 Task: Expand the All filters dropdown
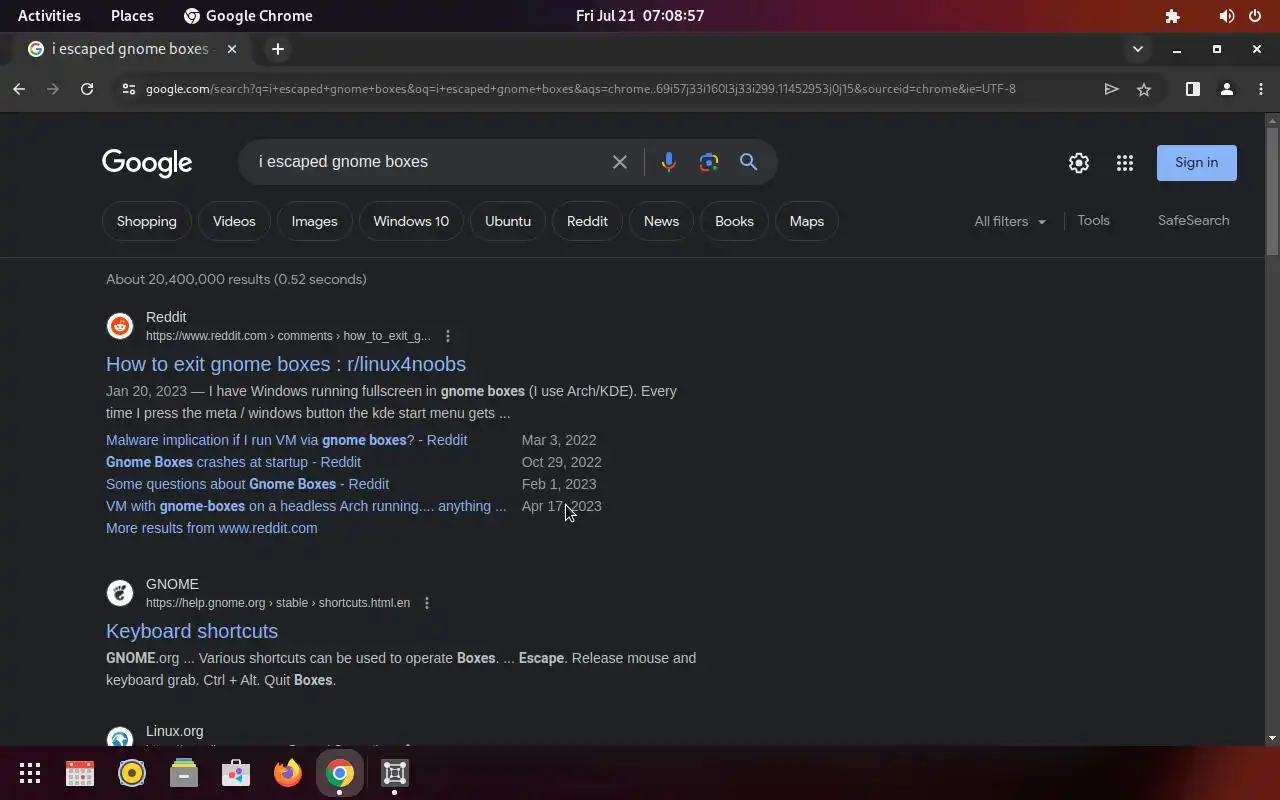[x=1010, y=221]
